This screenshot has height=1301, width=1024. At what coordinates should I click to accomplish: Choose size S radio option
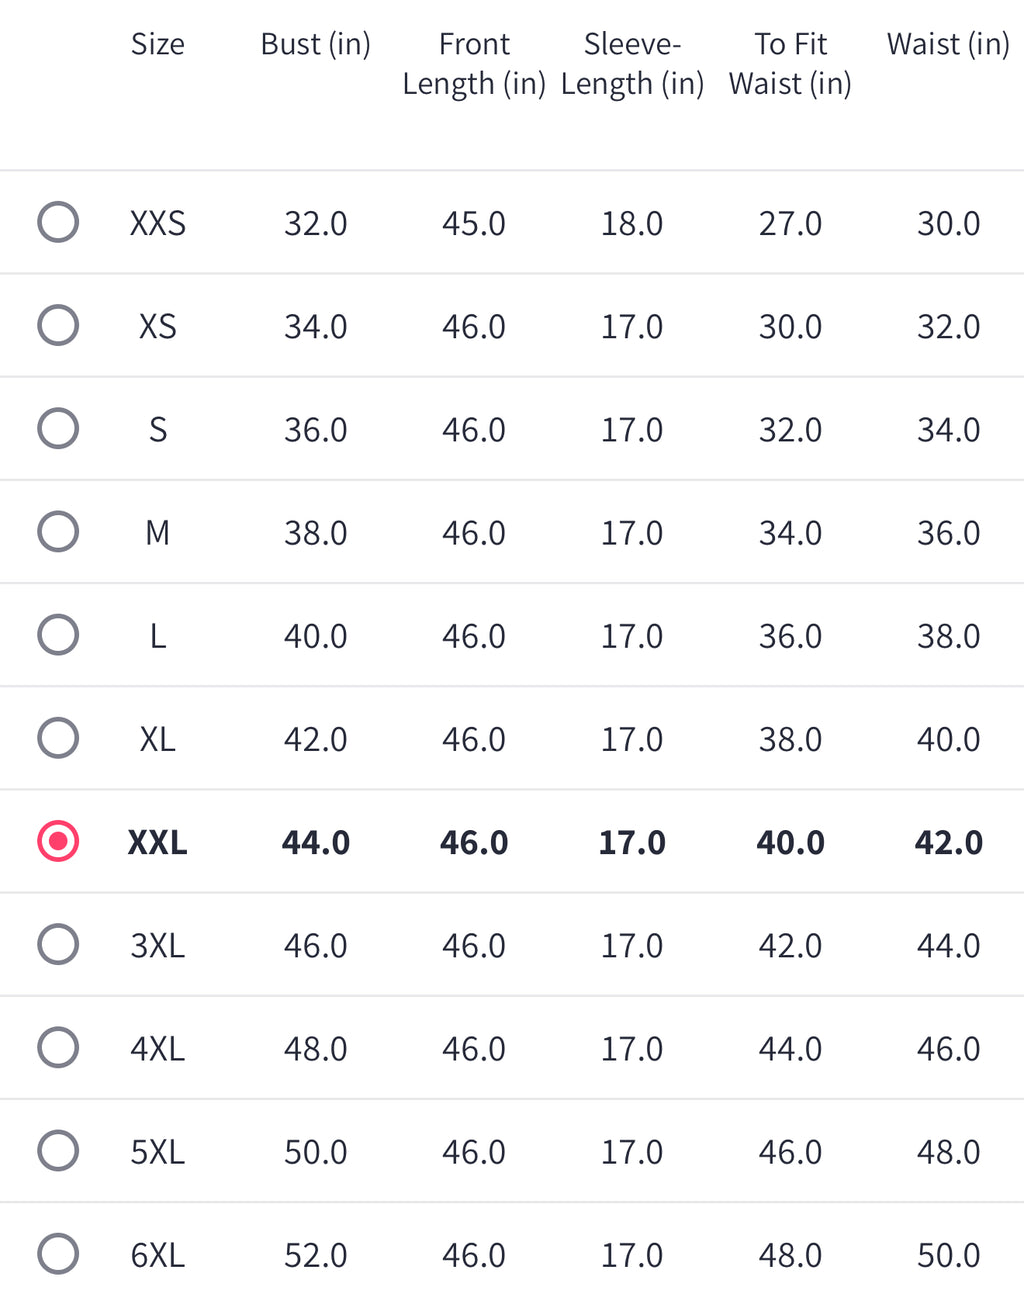pos(58,428)
